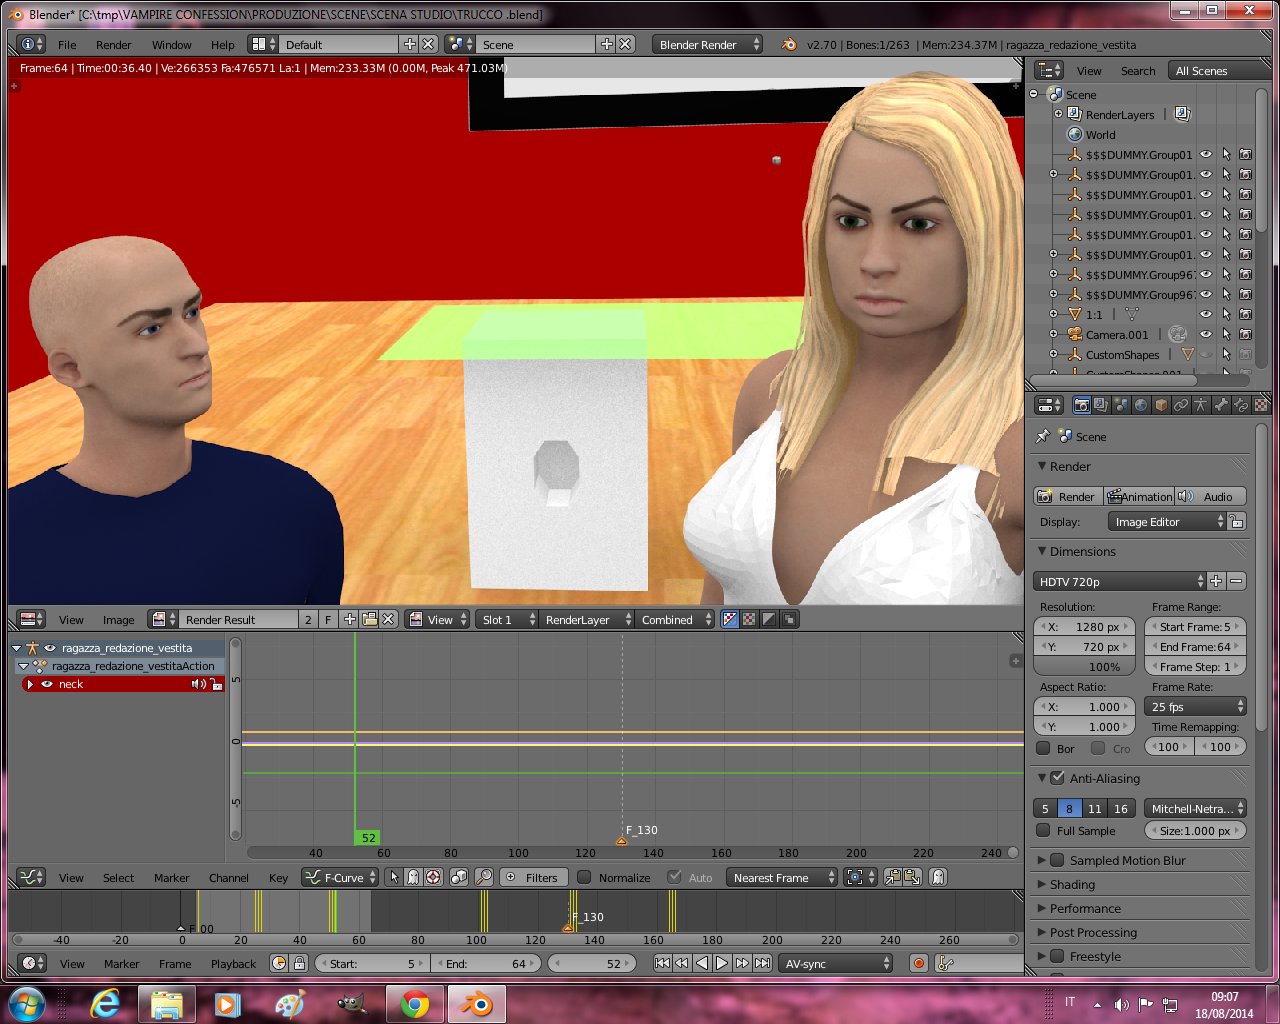
Task: Click the Windows Start button
Action: pyautogui.click(x=27, y=1003)
